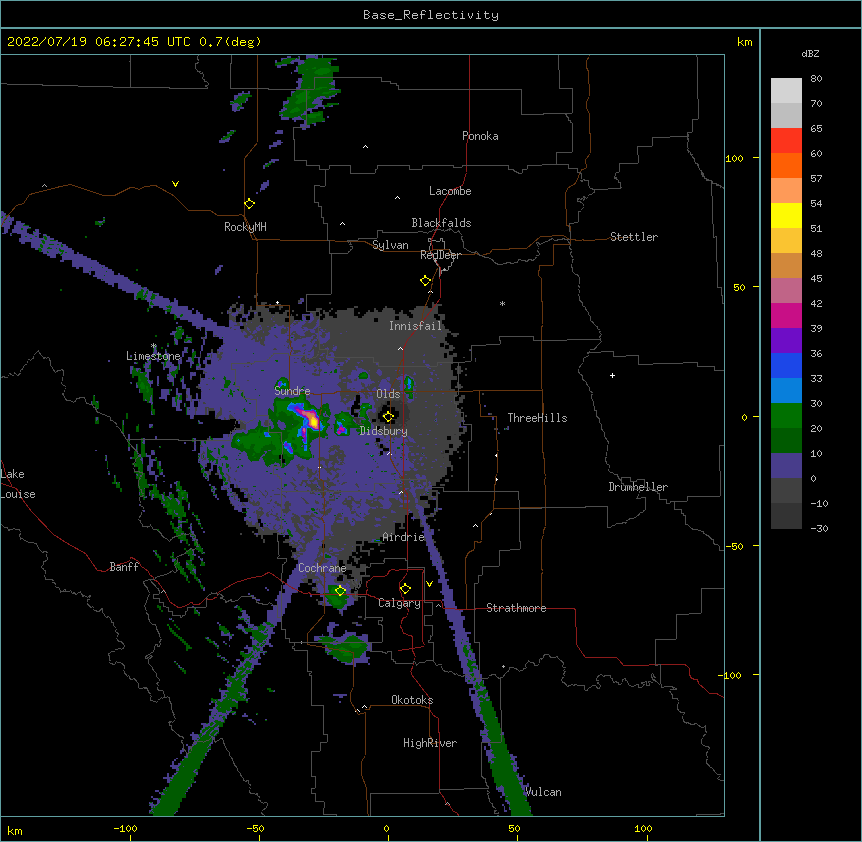Screen dimensions: 862x842
Task: Click the Stettler city label
Action: [634, 237]
